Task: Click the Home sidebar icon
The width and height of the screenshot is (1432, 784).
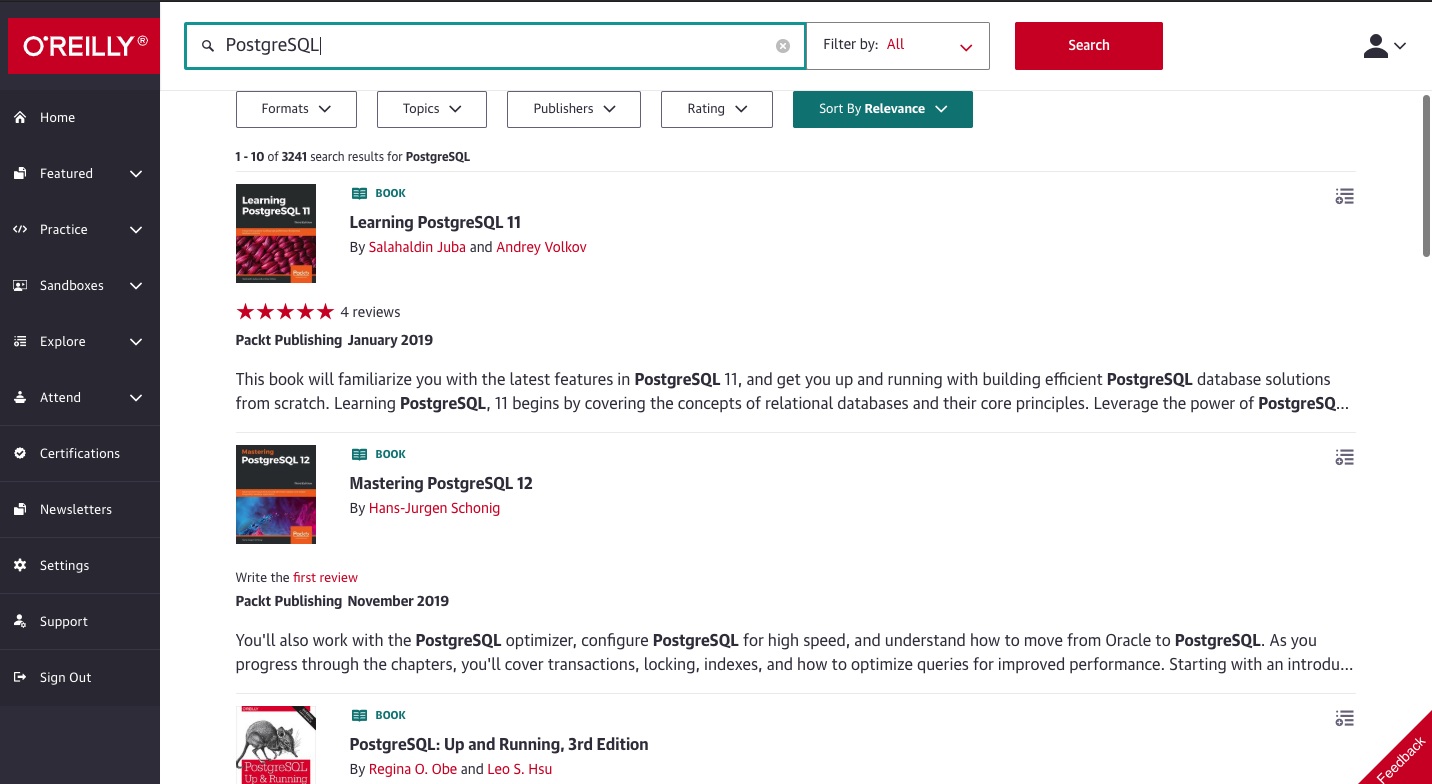Action: pyautogui.click(x=20, y=117)
